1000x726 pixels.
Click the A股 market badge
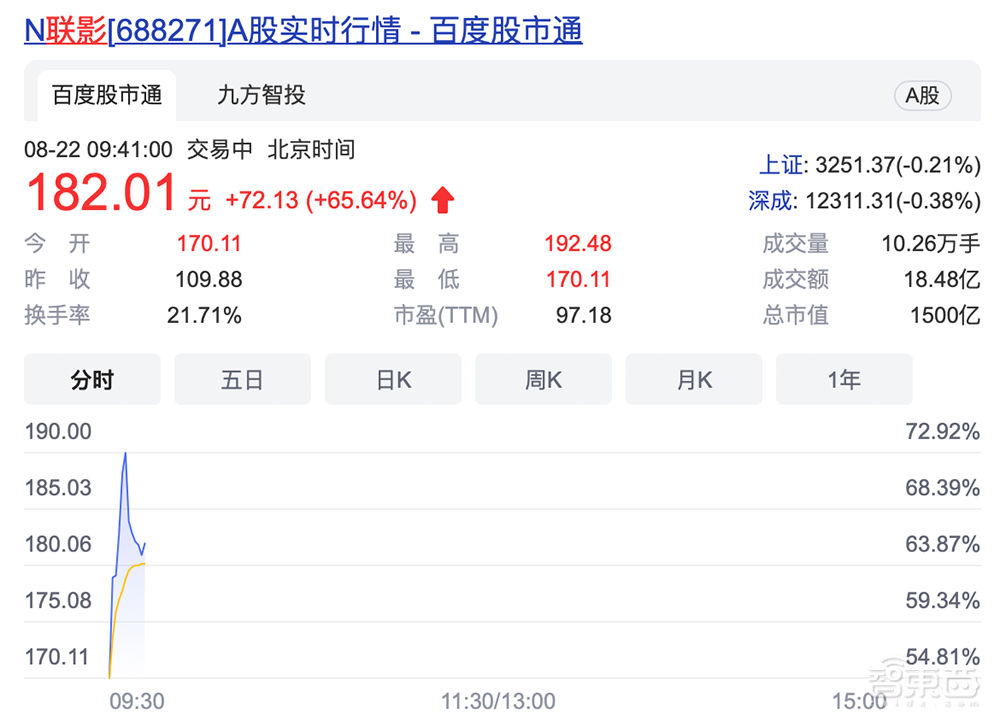click(x=921, y=96)
